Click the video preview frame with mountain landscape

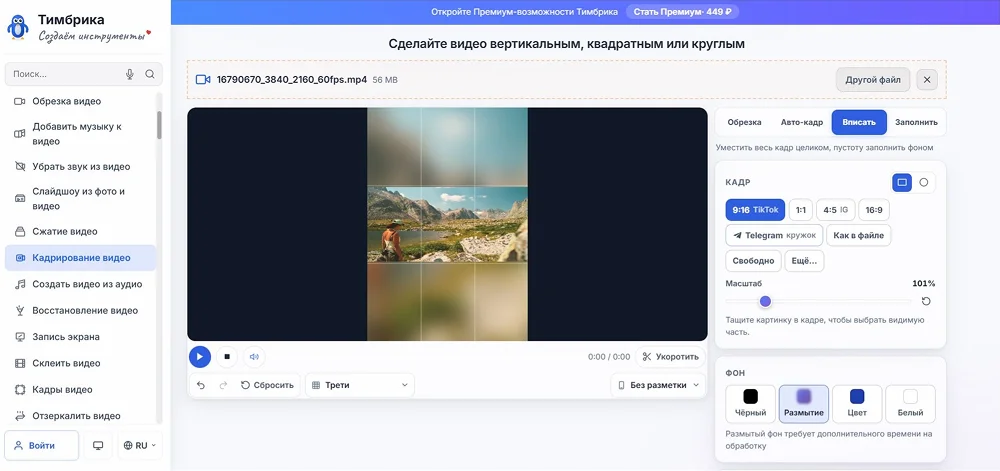coord(448,224)
